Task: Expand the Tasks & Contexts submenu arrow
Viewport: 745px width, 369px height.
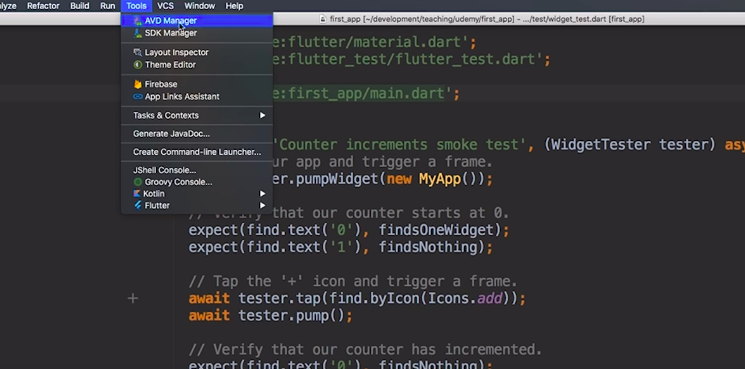Action: tap(262, 115)
